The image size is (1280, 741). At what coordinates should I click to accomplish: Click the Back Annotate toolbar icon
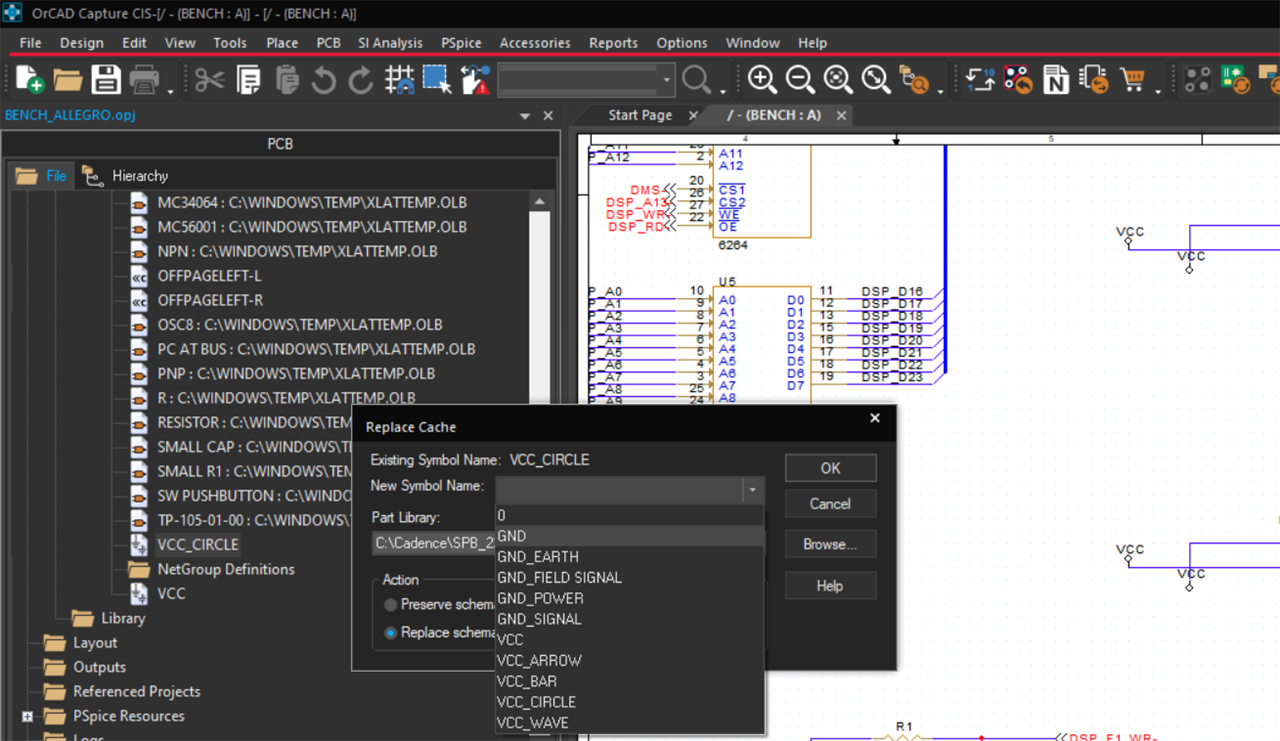click(x=1018, y=80)
